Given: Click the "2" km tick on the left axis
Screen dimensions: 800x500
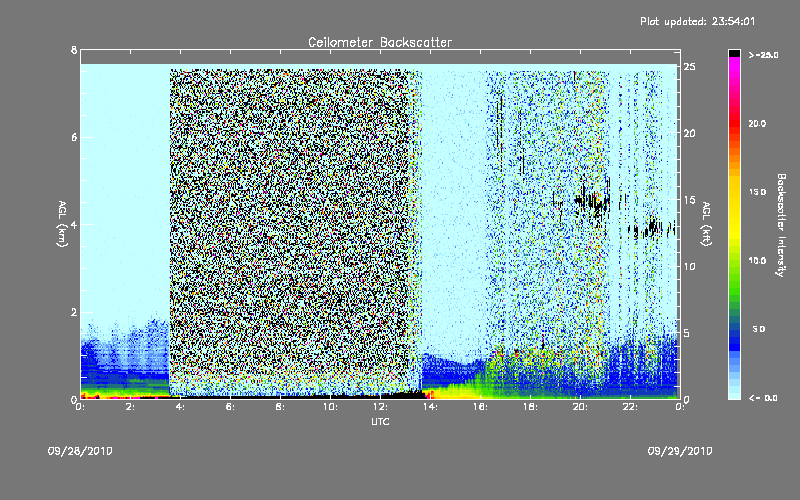Looking at the screenshot, I should 74,312.
